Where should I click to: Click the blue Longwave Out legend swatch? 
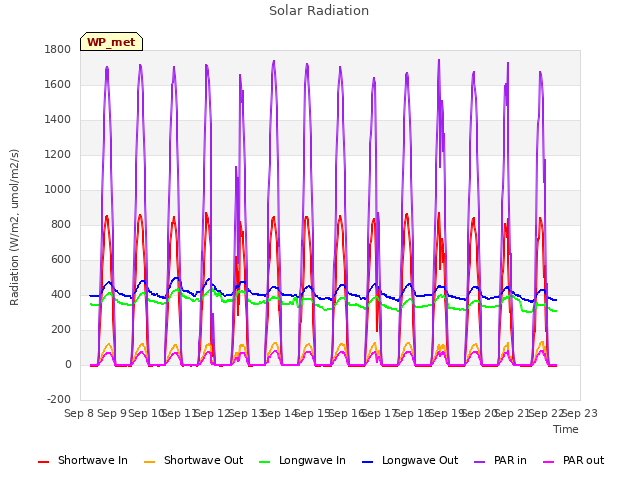368,461
